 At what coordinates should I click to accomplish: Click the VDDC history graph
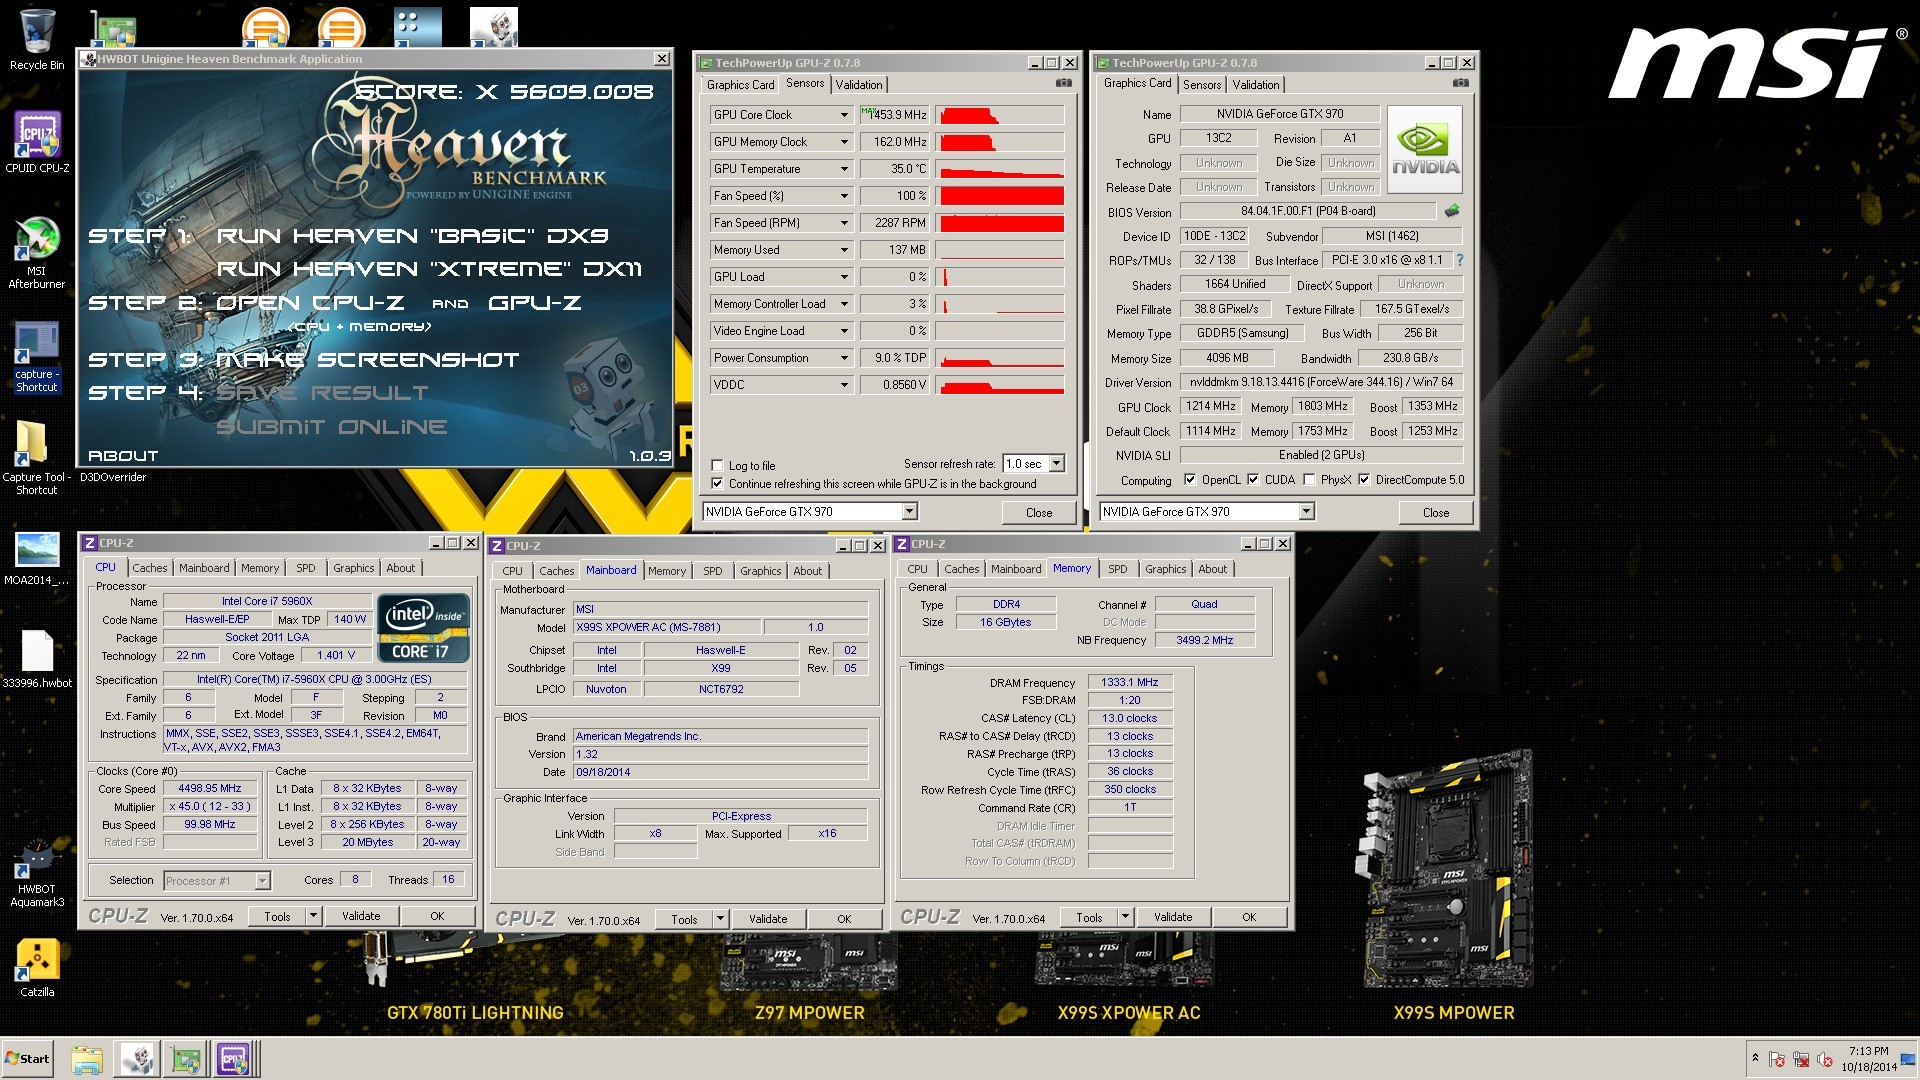click(x=1000, y=385)
